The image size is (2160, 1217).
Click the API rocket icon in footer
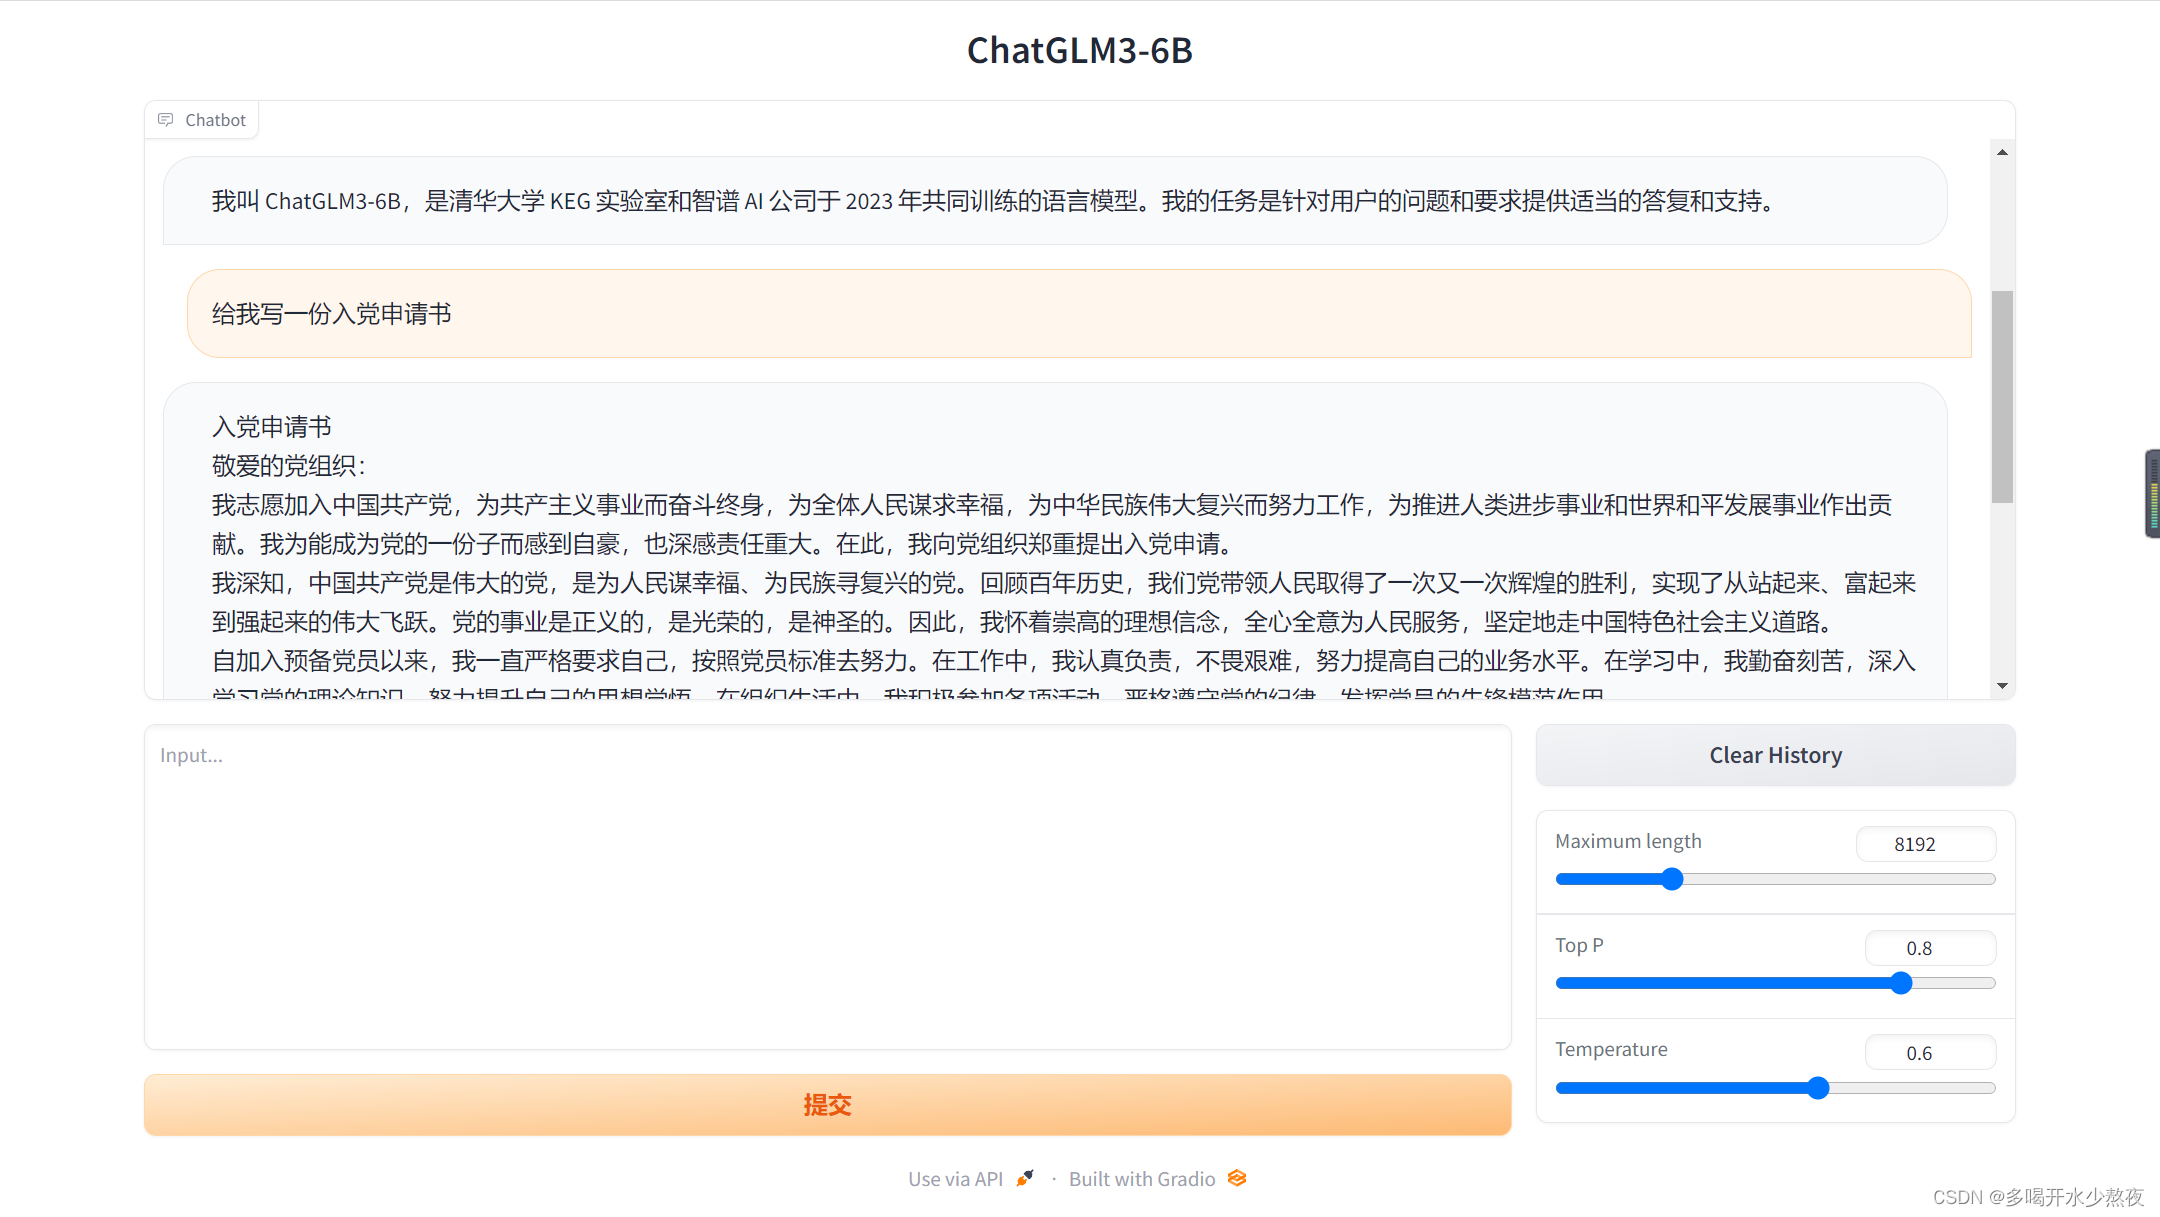(x=1025, y=1178)
